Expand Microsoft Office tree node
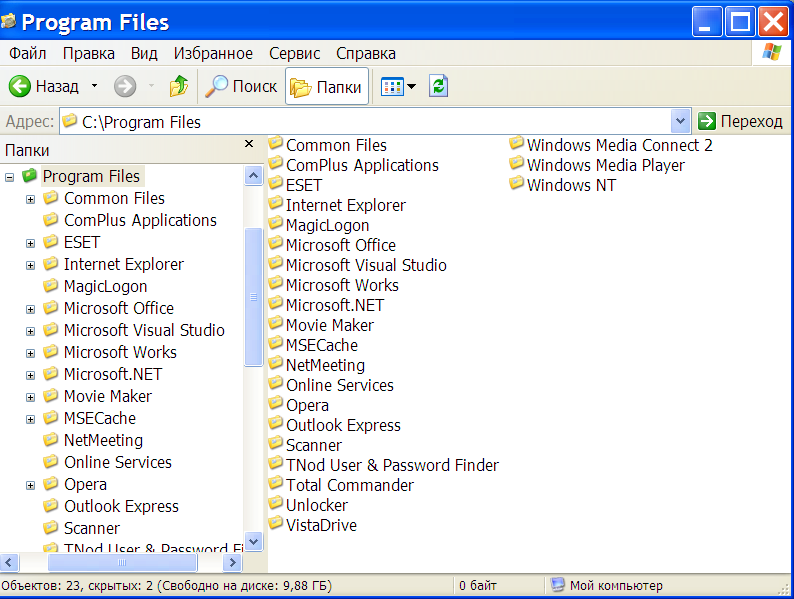Viewport: 794px width, 599px height. (30, 309)
